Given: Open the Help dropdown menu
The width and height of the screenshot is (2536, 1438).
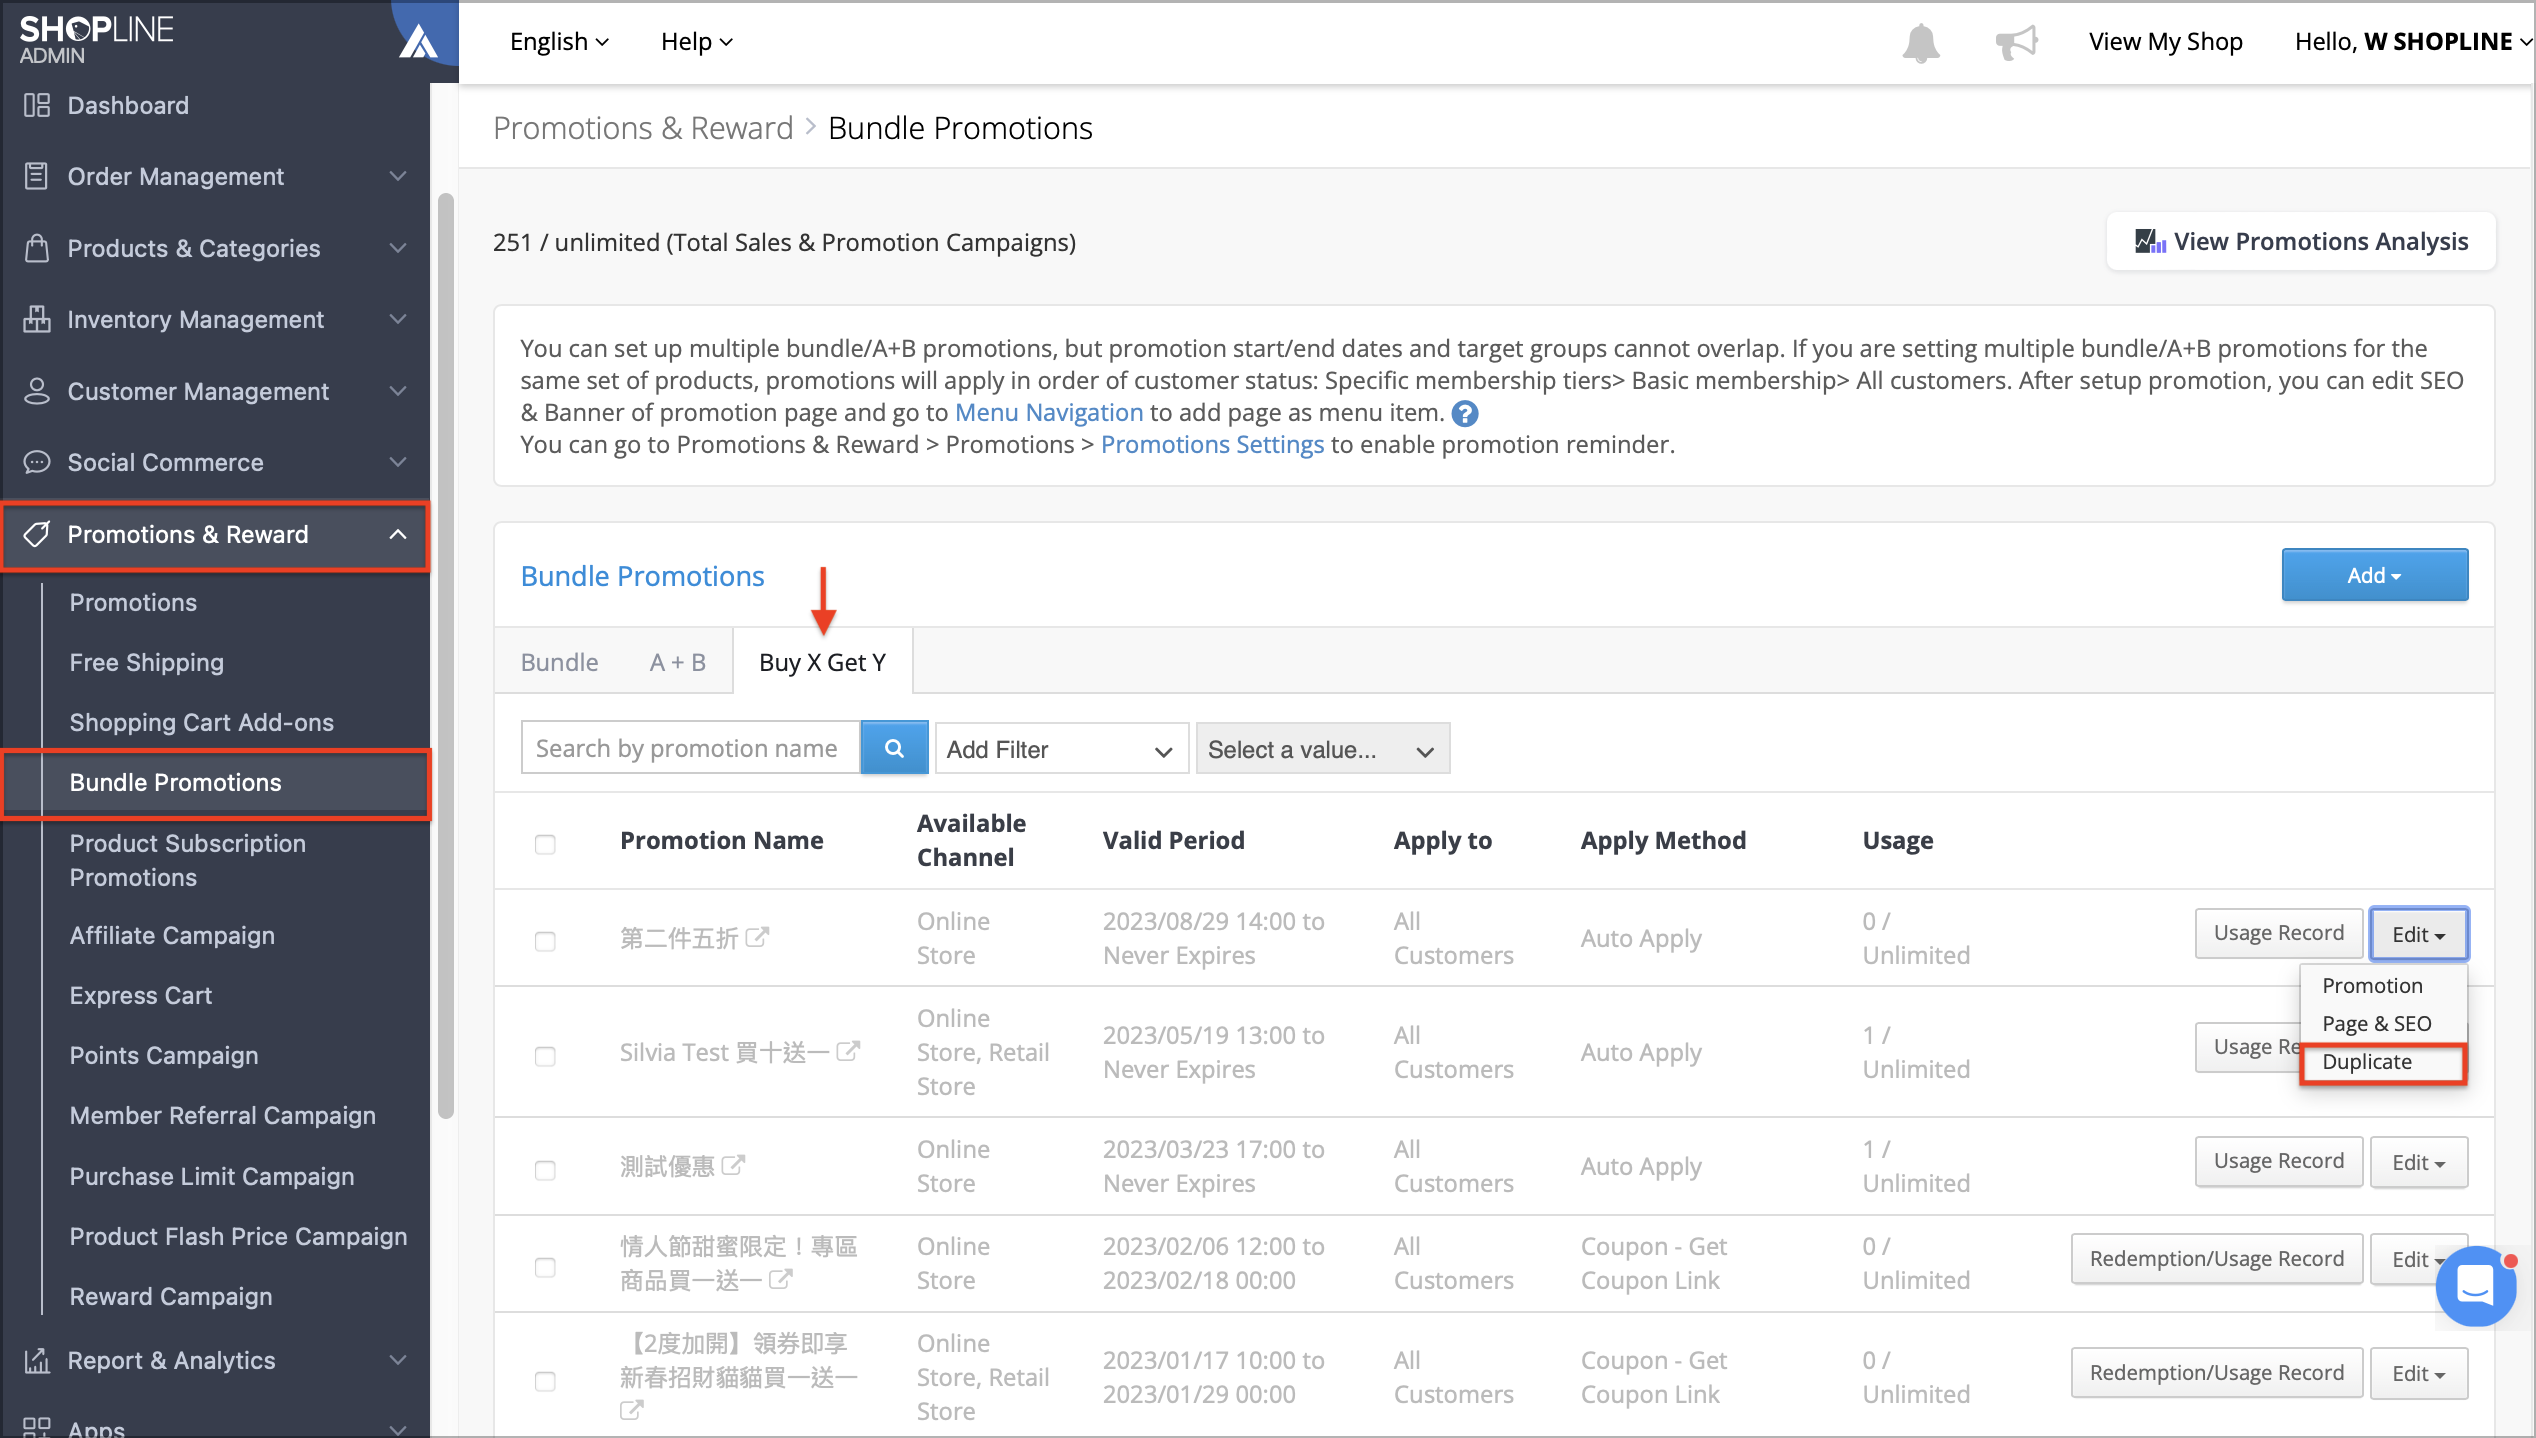Looking at the screenshot, I should [697, 41].
